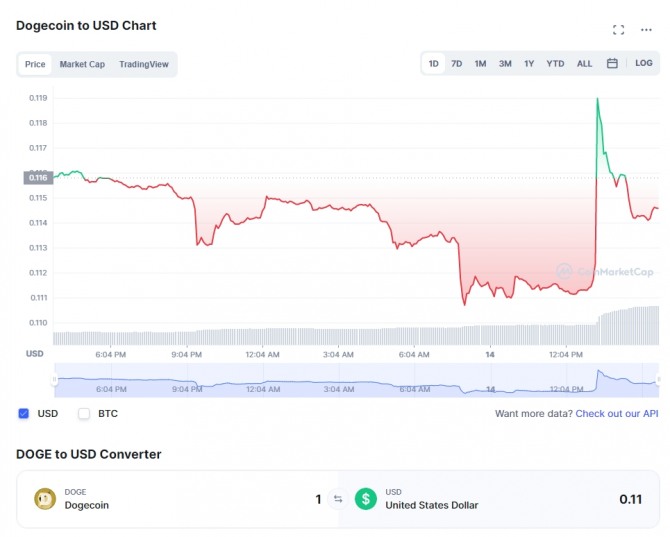Click the Dogecoin coin logo
The width and height of the screenshot is (670, 537).
(x=45, y=499)
